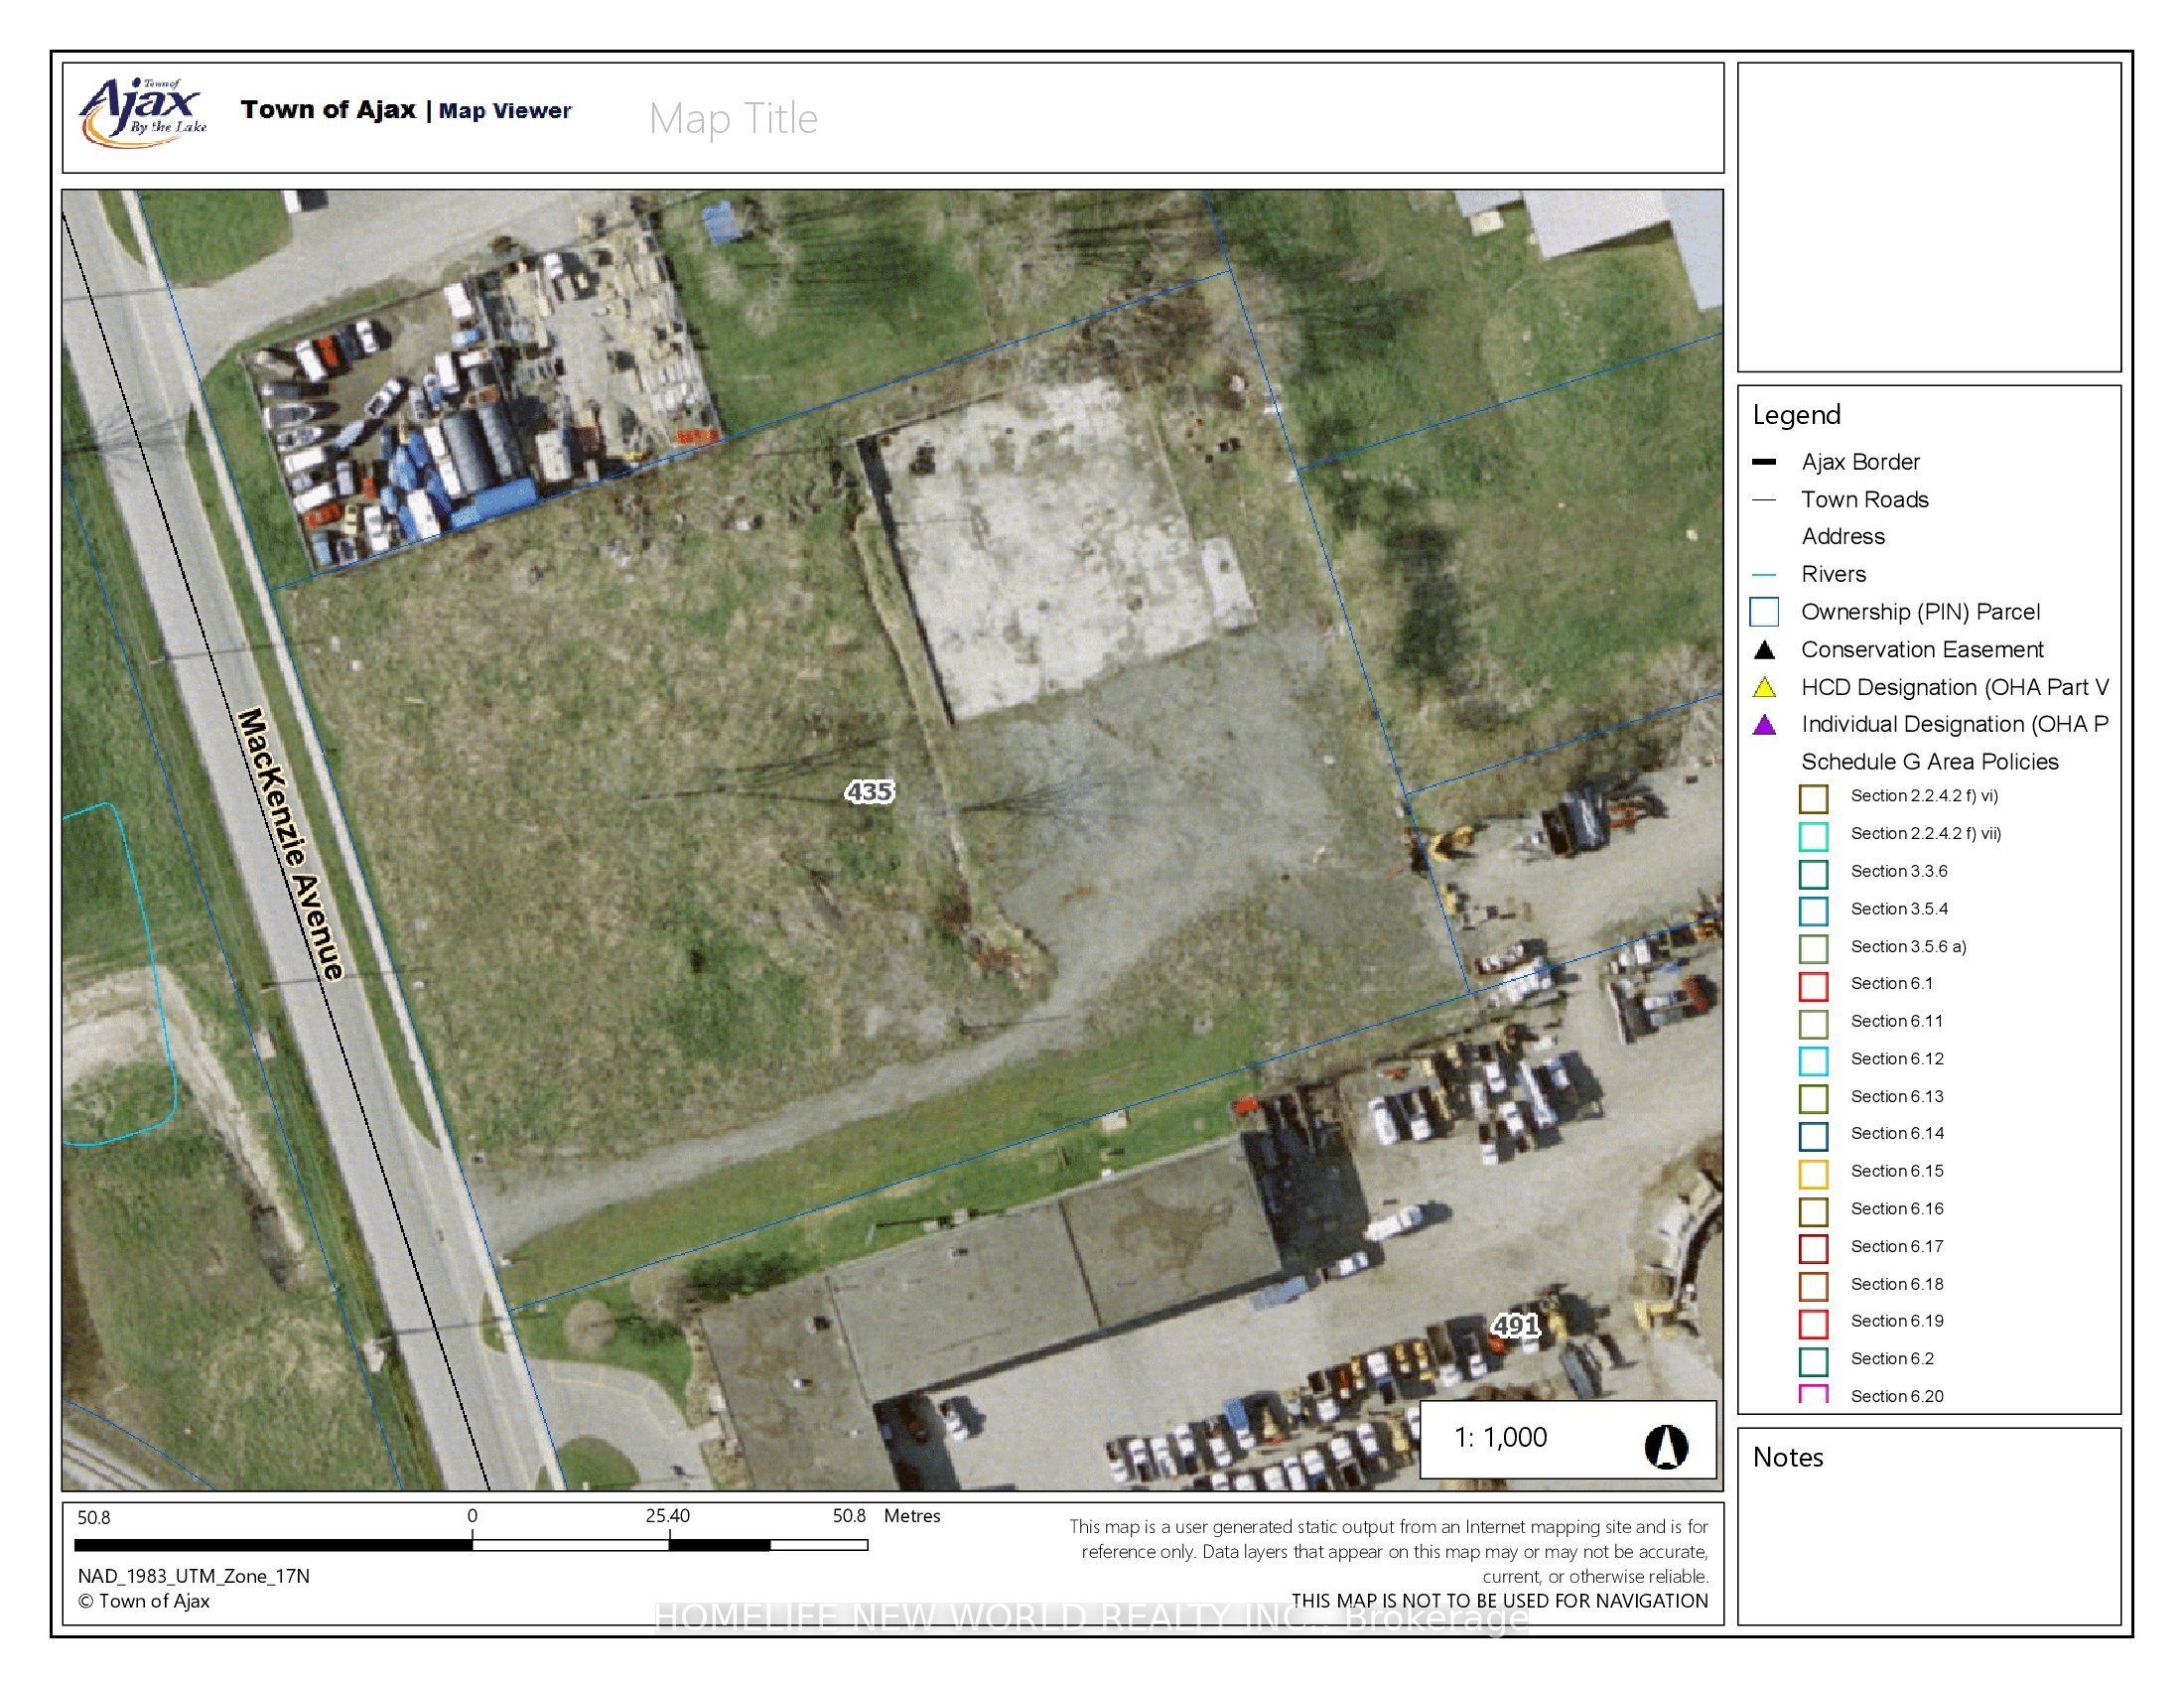Click the Section 6.14 swatch box

1813,1136
